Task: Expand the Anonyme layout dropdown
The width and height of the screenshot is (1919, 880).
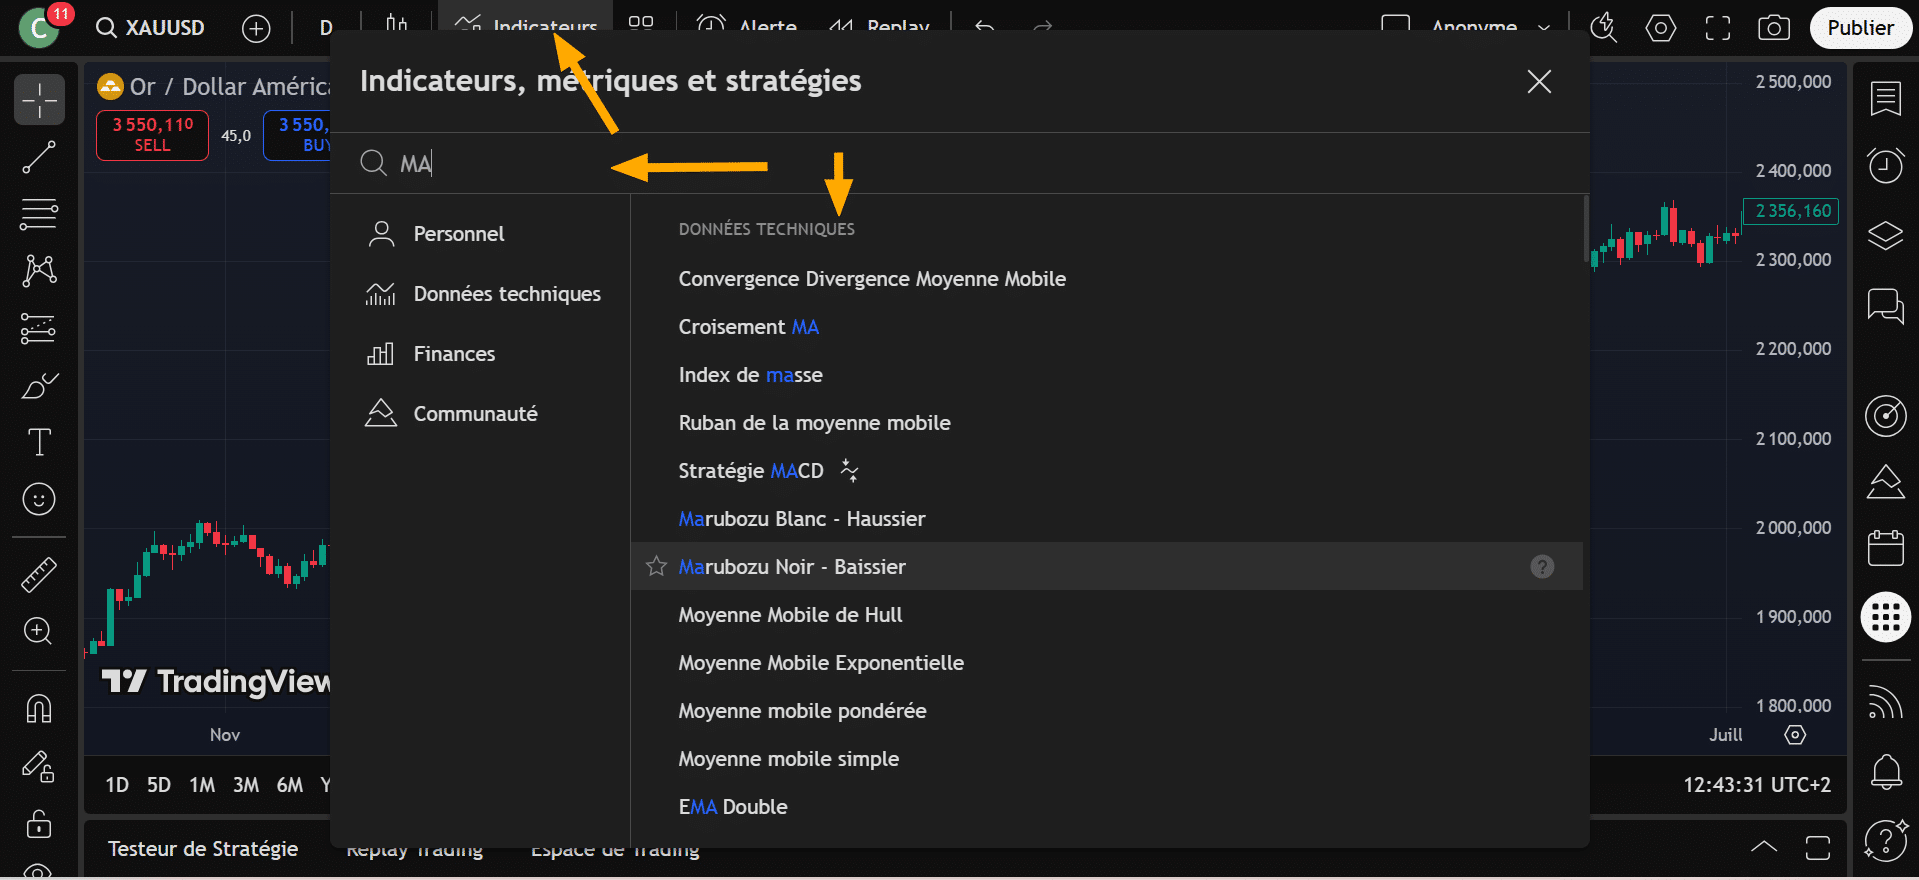Action: point(1544,28)
